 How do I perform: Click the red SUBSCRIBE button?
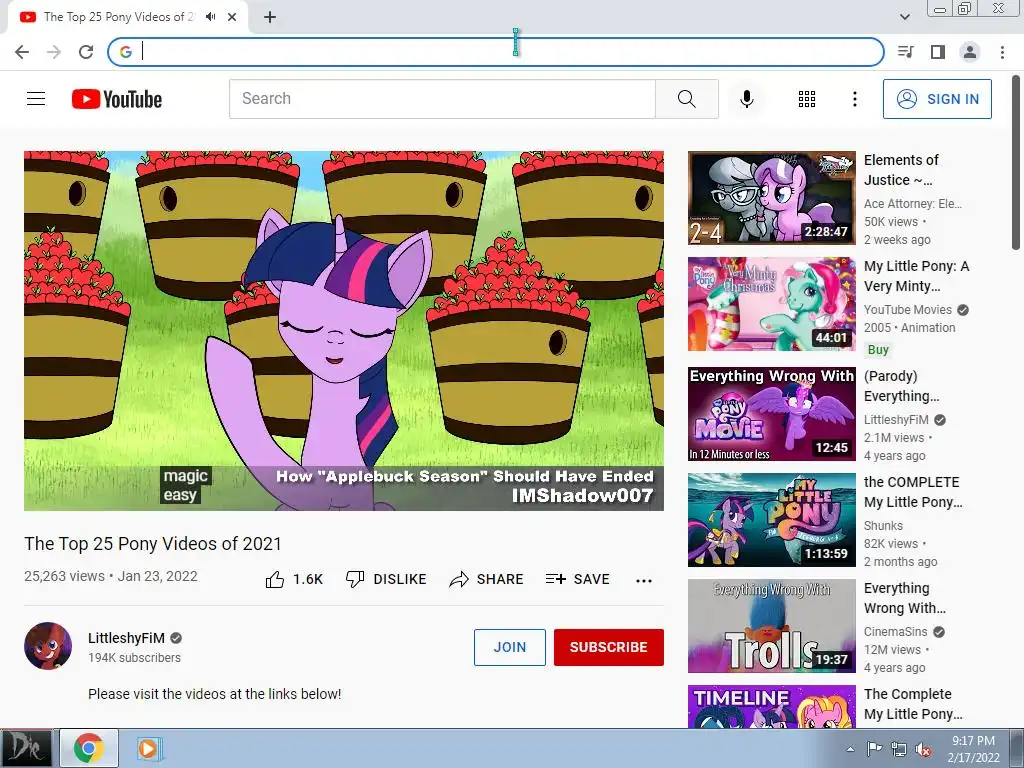pyautogui.click(x=609, y=647)
